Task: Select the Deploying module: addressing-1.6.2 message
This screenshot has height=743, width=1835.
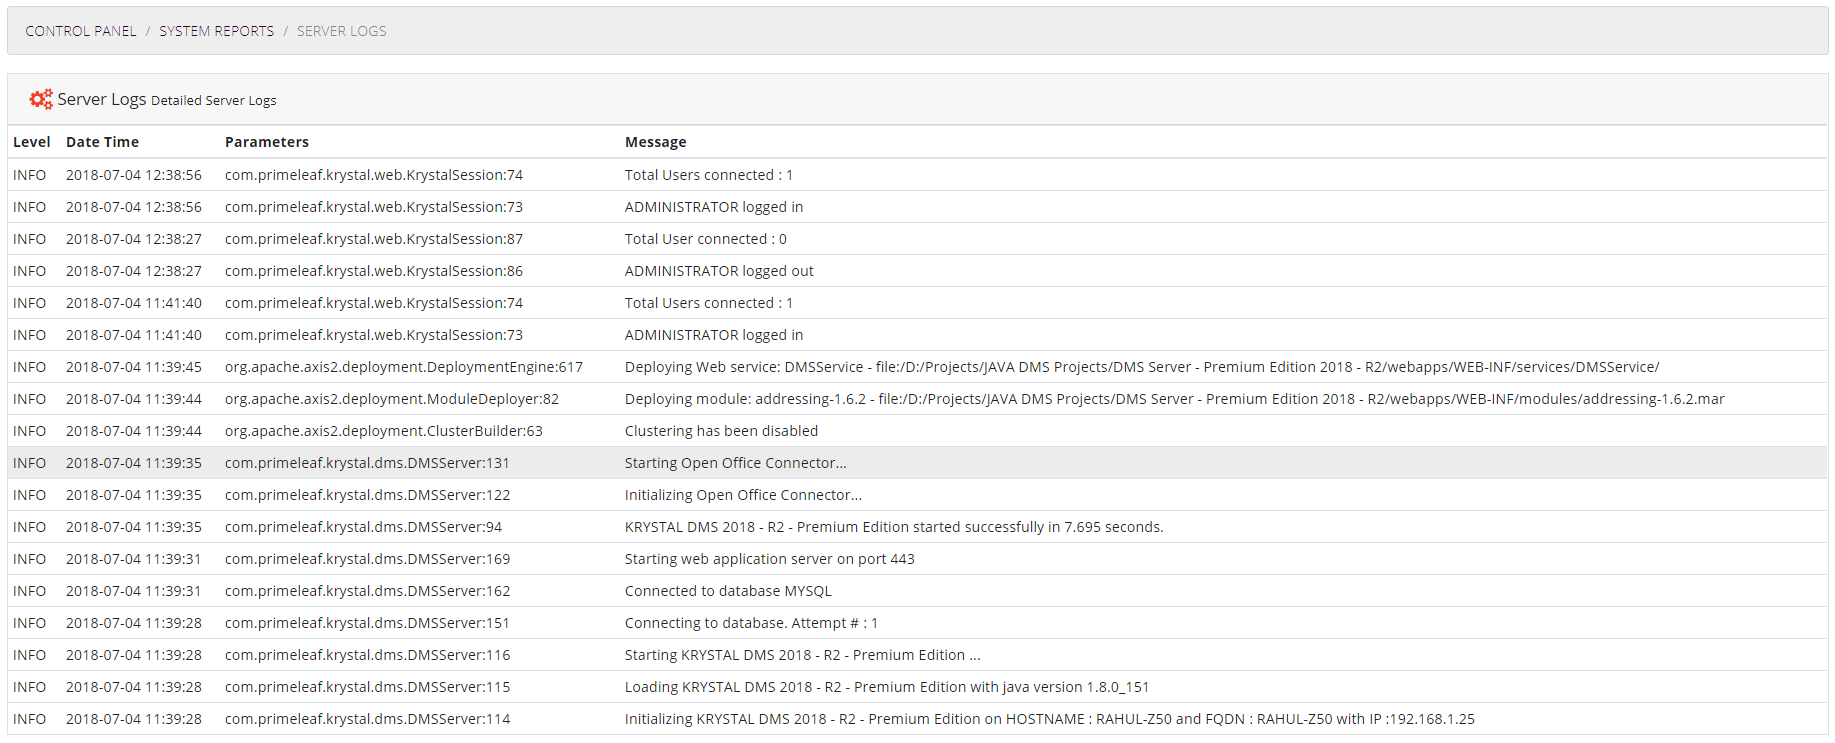Action: pos(1175,399)
